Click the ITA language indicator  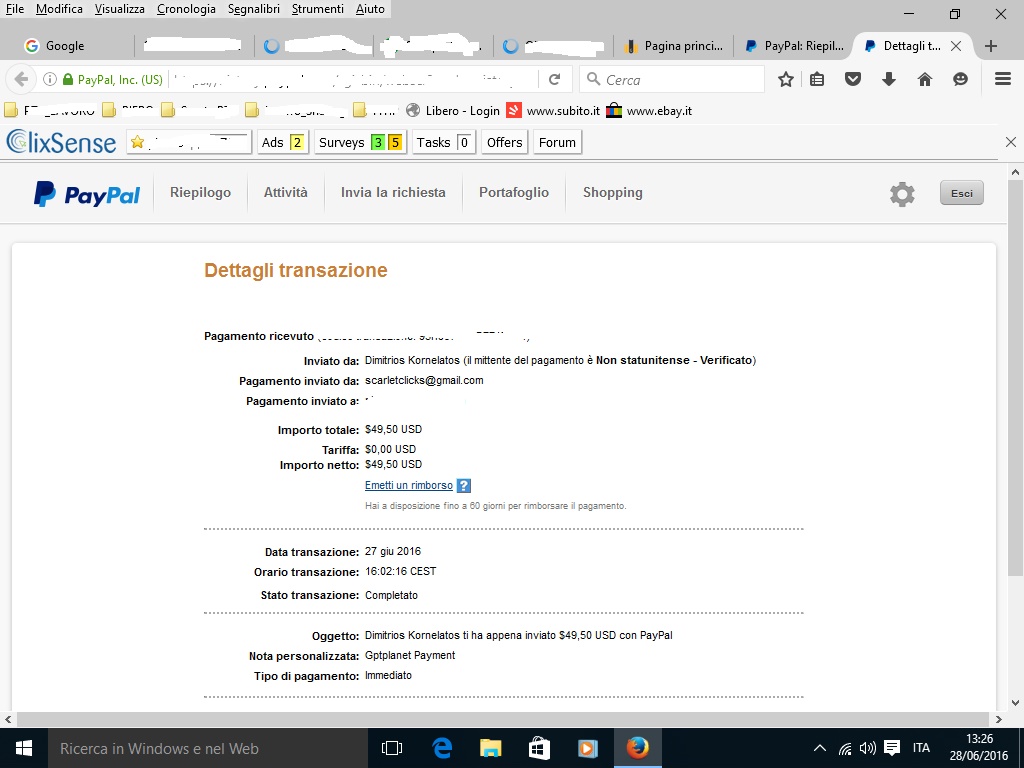click(921, 748)
